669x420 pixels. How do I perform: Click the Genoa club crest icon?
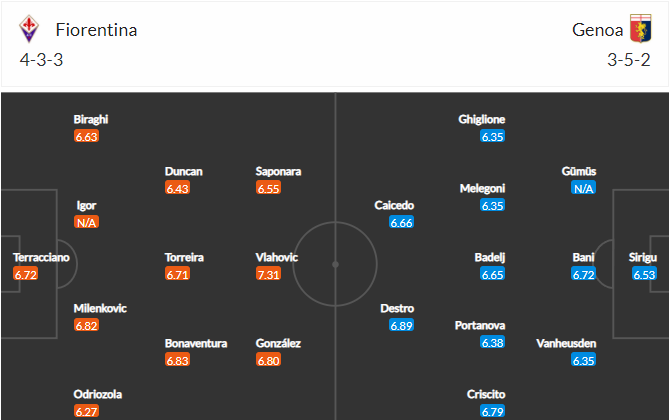point(641,28)
